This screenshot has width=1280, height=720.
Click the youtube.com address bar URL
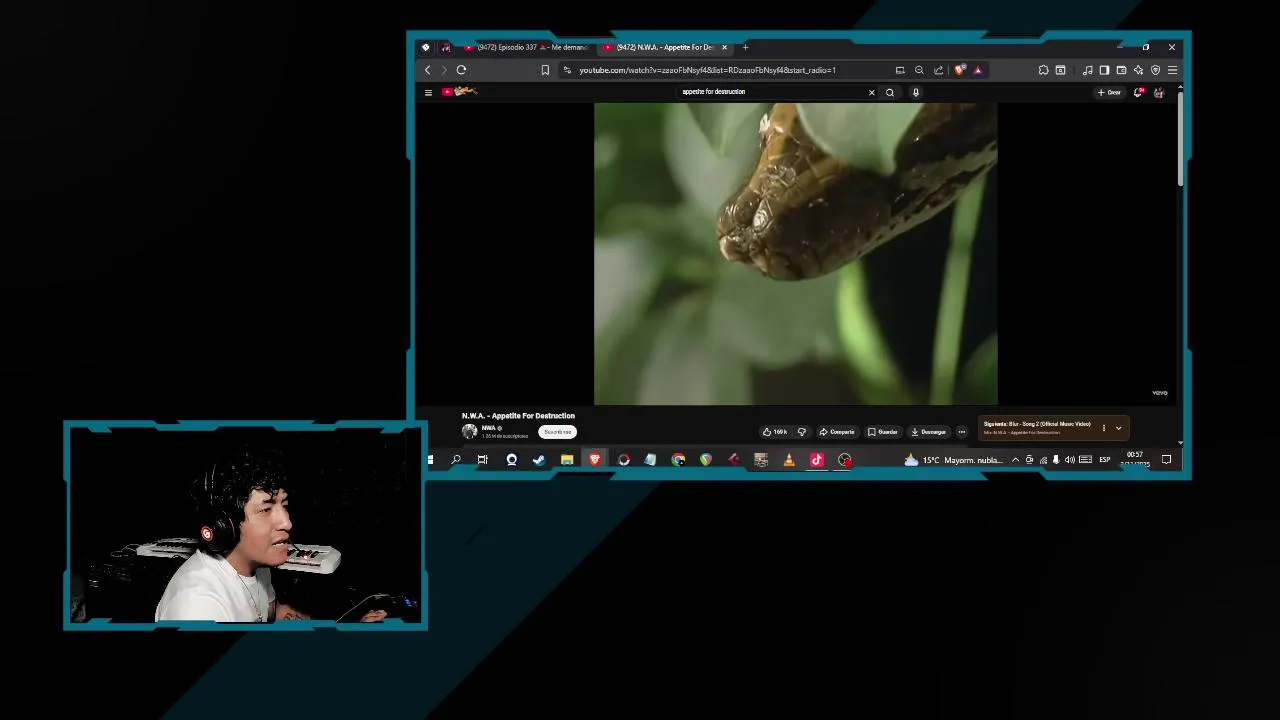[x=707, y=70]
